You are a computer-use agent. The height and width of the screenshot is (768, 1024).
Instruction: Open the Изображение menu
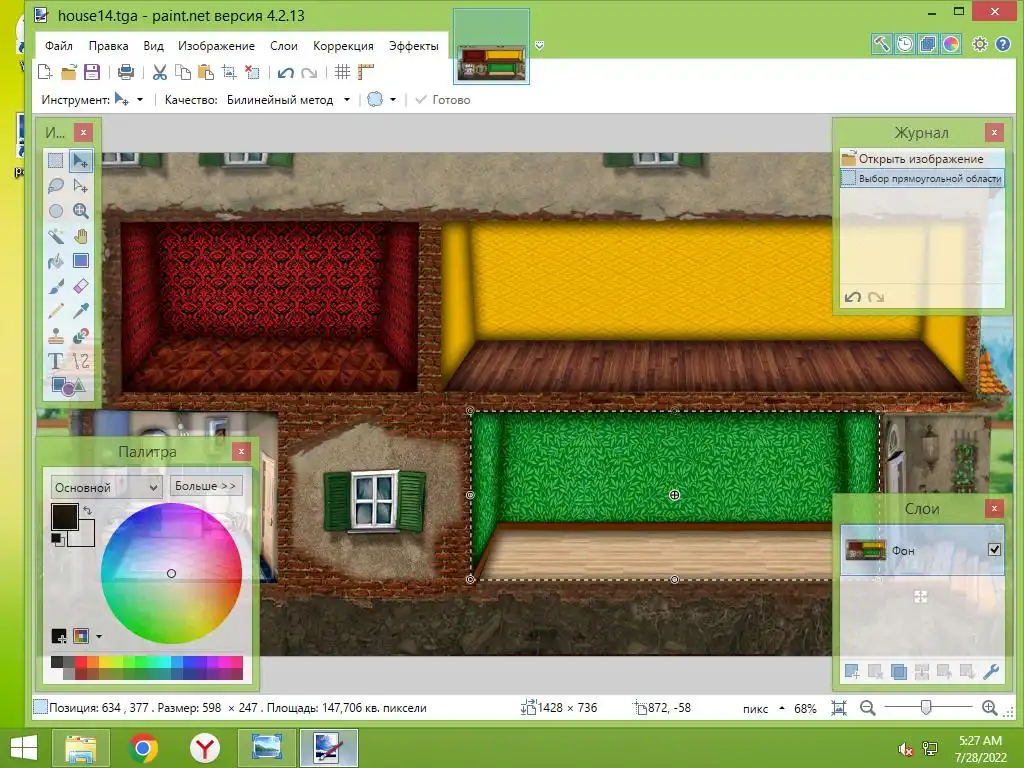[x=216, y=46]
